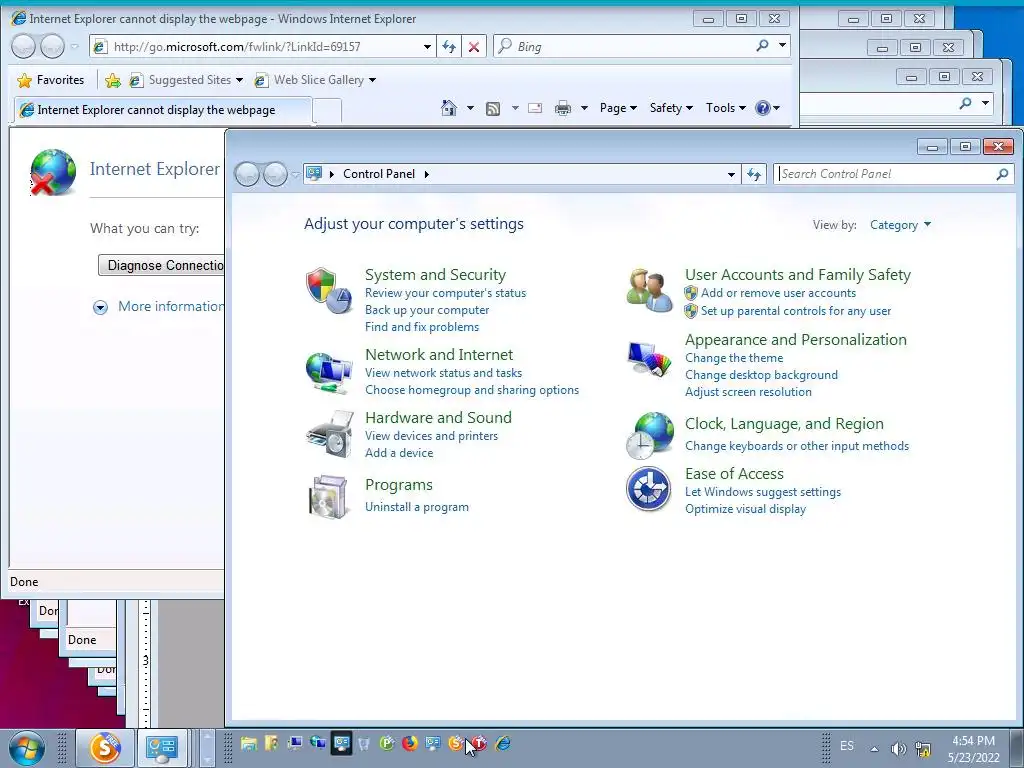Open View network status and tasks

443,373
